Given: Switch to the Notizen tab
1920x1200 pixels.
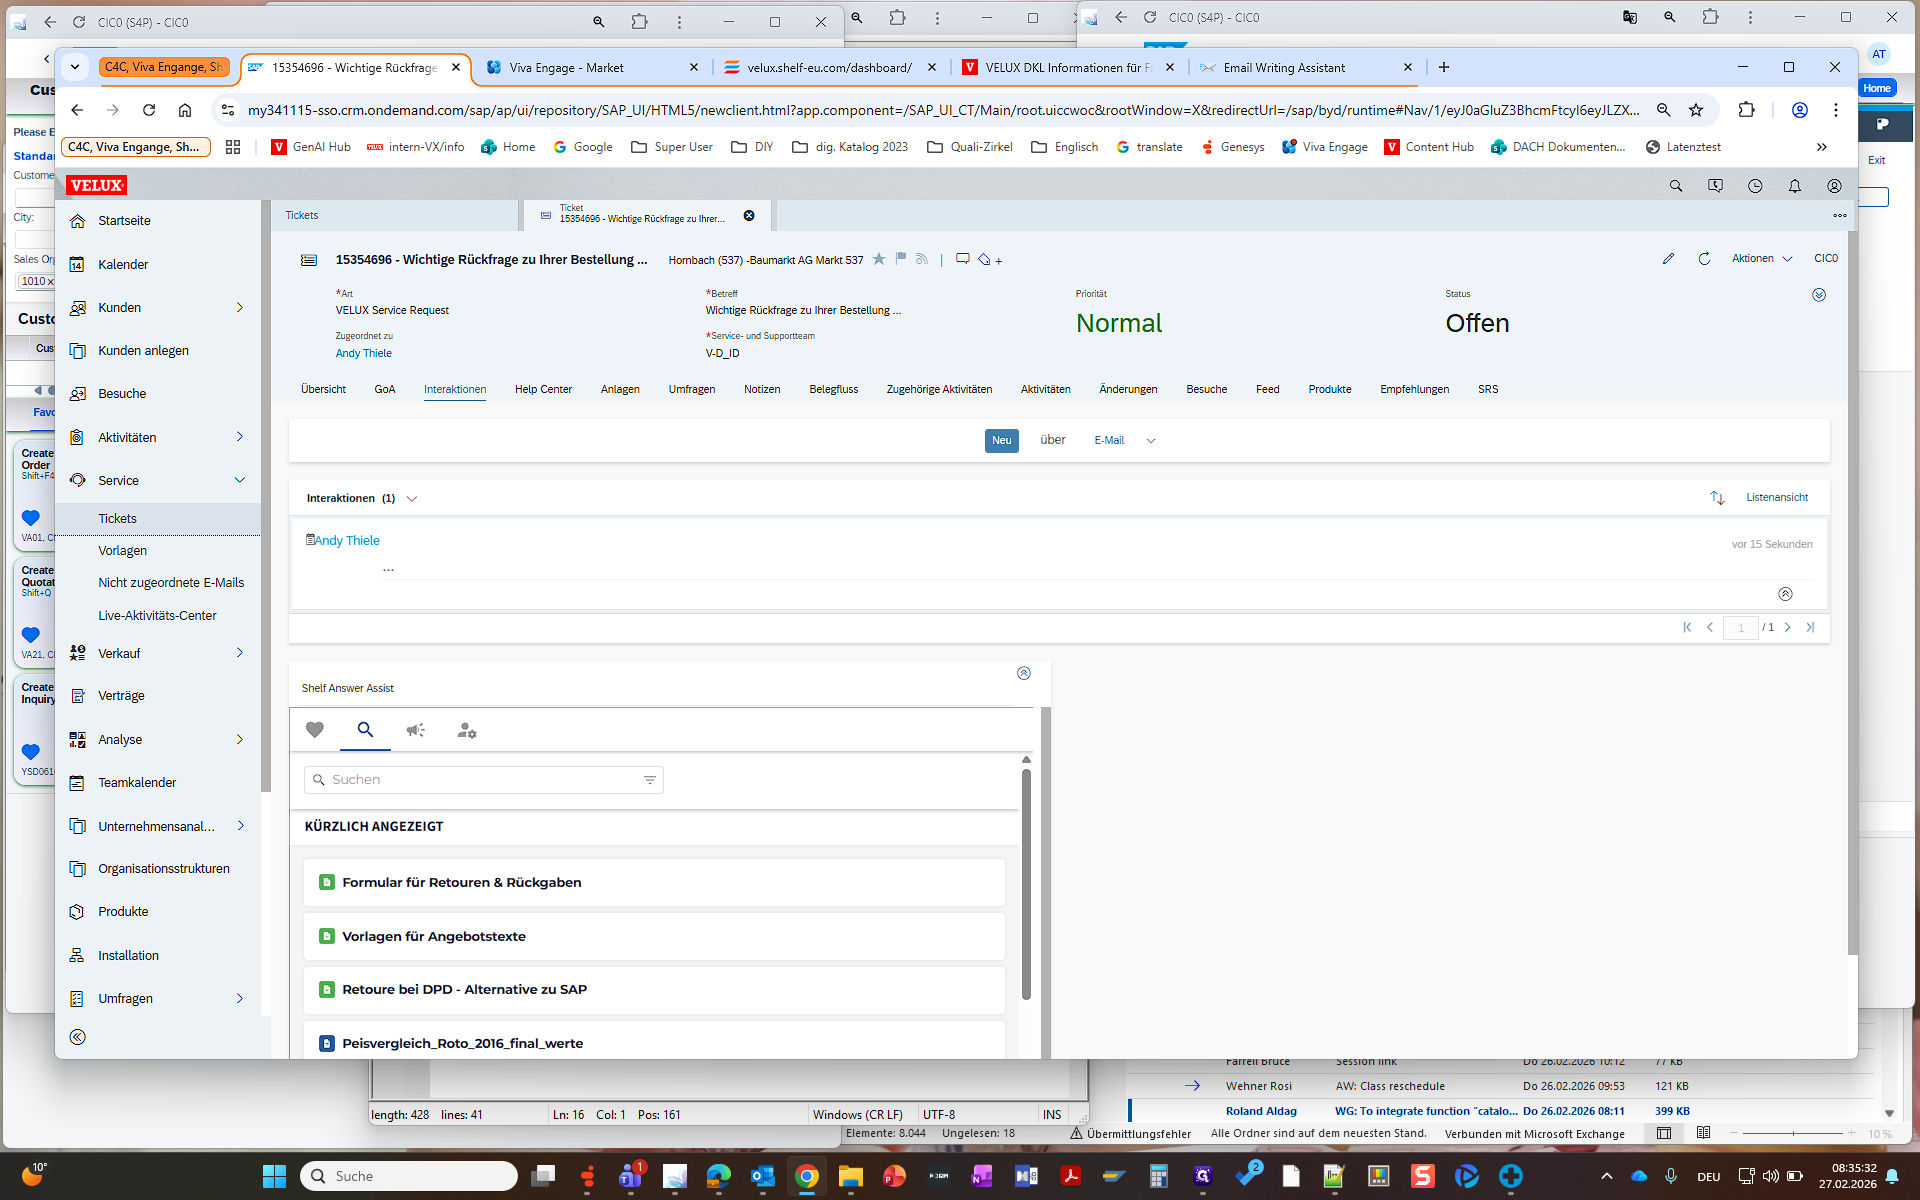Looking at the screenshot, I should click(x=762, y=390).
